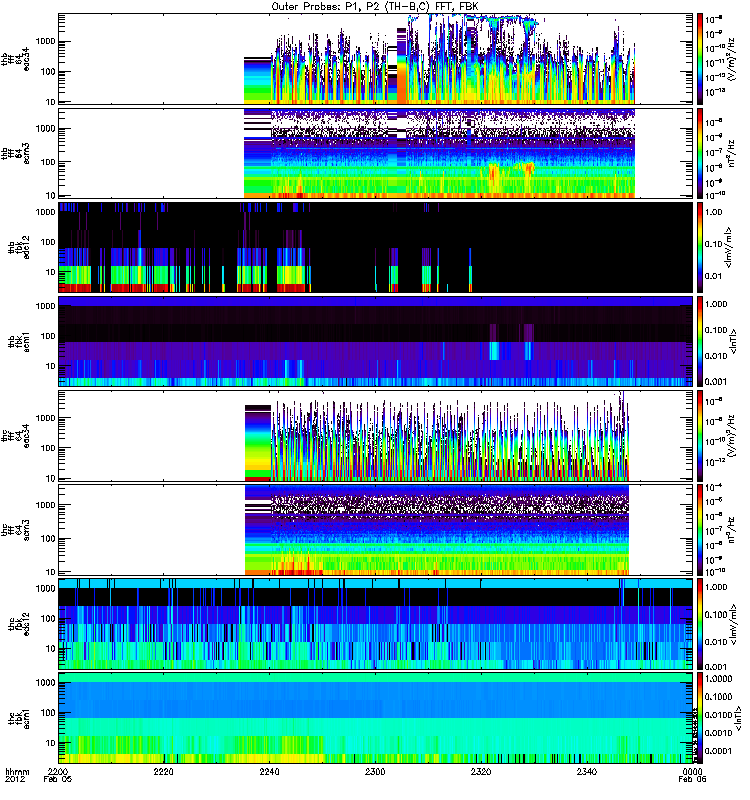Click the thc fbk scm1 green-blue plot
The height and width of the screenshot is (800, 750).
click(x=375, y=717)
